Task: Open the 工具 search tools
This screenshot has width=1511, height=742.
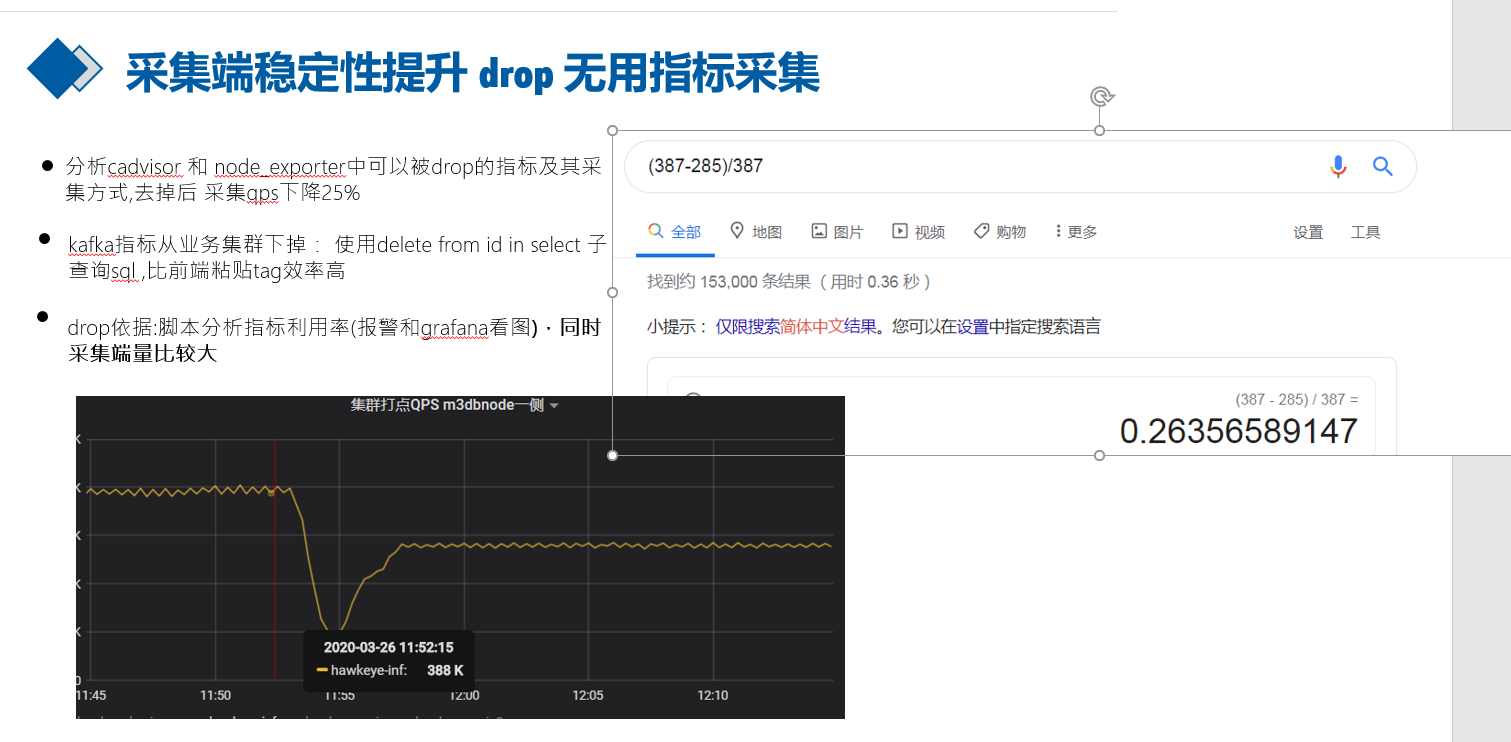Action: 1365,232
